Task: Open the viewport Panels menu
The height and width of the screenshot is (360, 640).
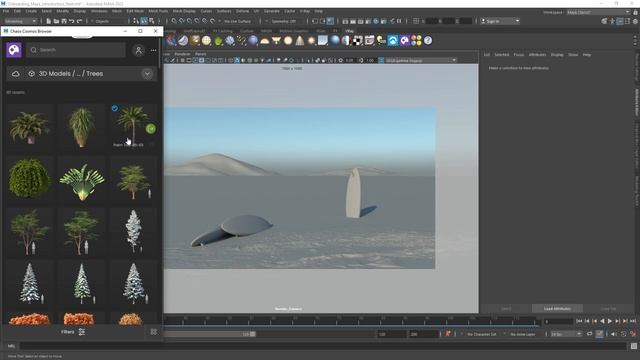Action: click(x=200, y=54)
